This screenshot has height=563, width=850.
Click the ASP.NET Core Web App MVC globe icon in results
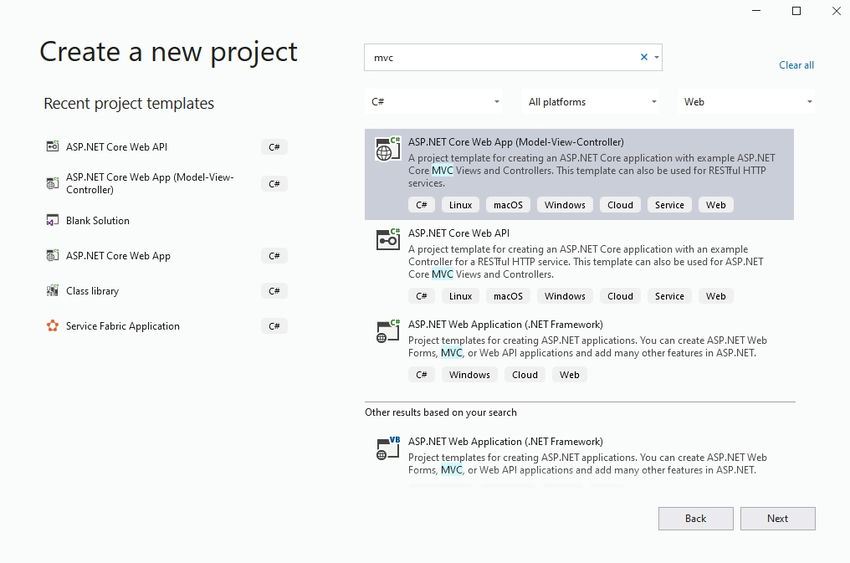click(x=388, y=149)
